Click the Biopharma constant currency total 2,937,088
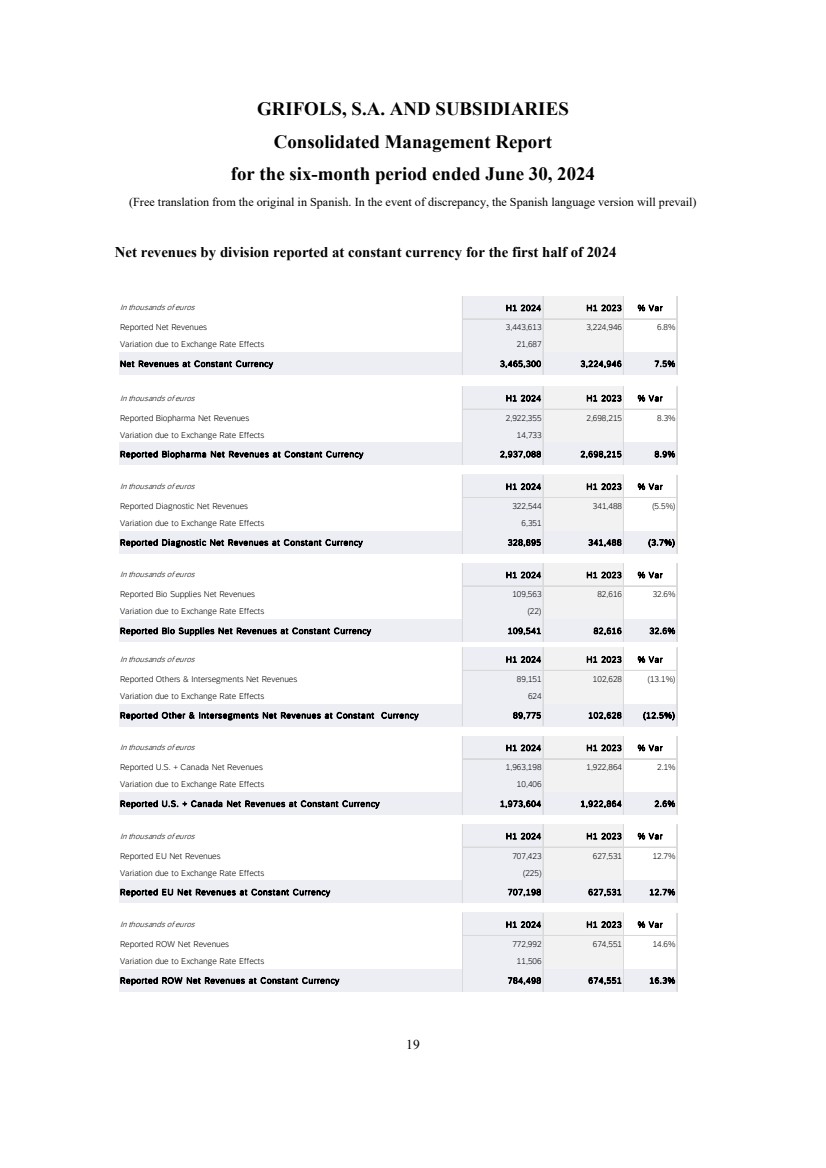 (519, 454)
